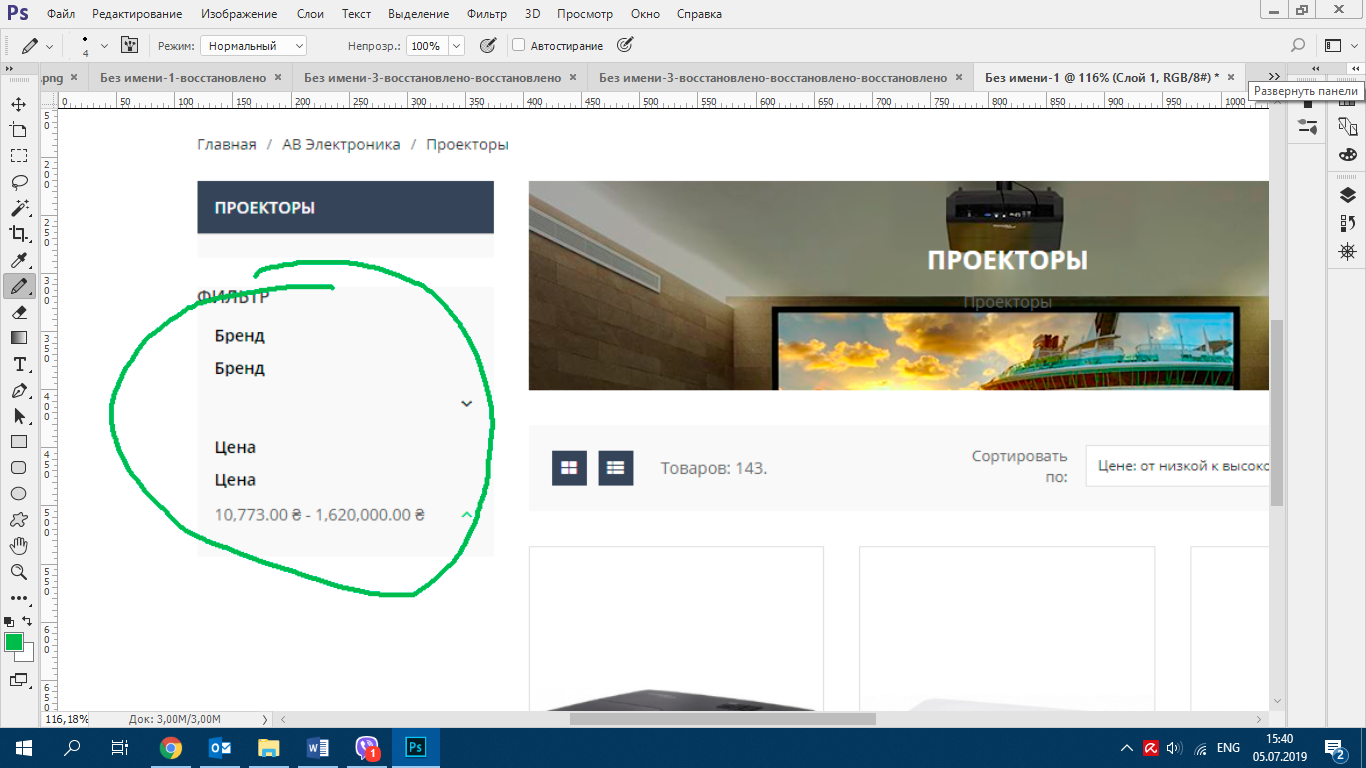Change the screen mode
Viewport: 1366px width, 768px height.
(x=18, y=680)
